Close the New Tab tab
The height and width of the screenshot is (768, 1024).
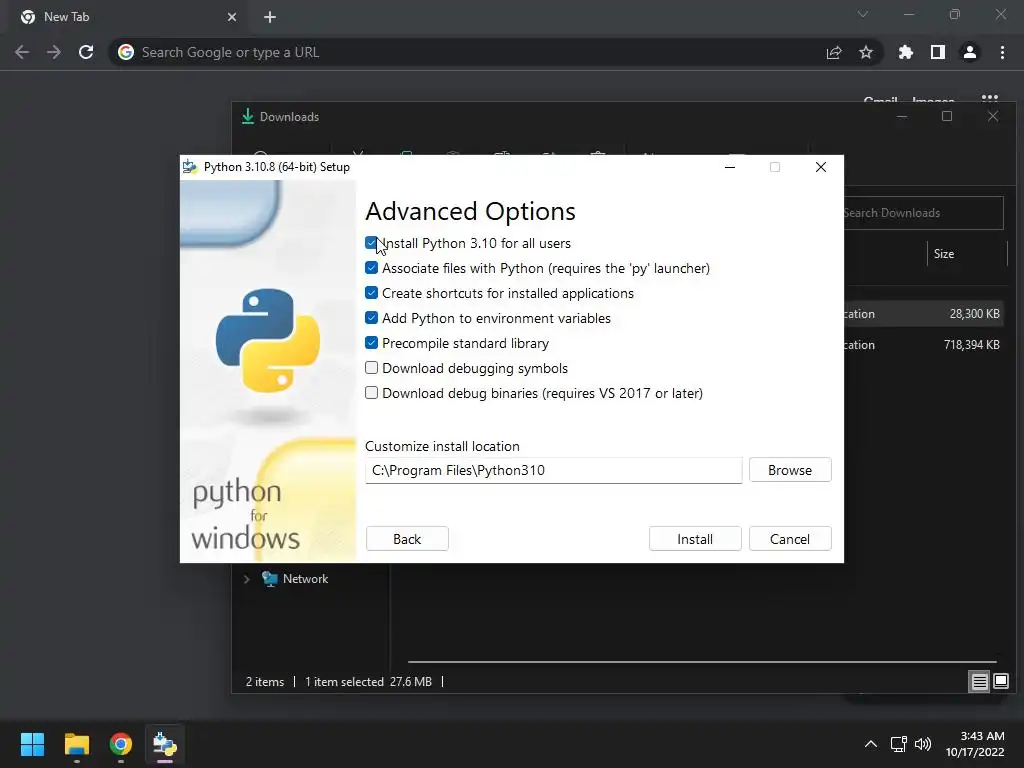coord(232,17)
